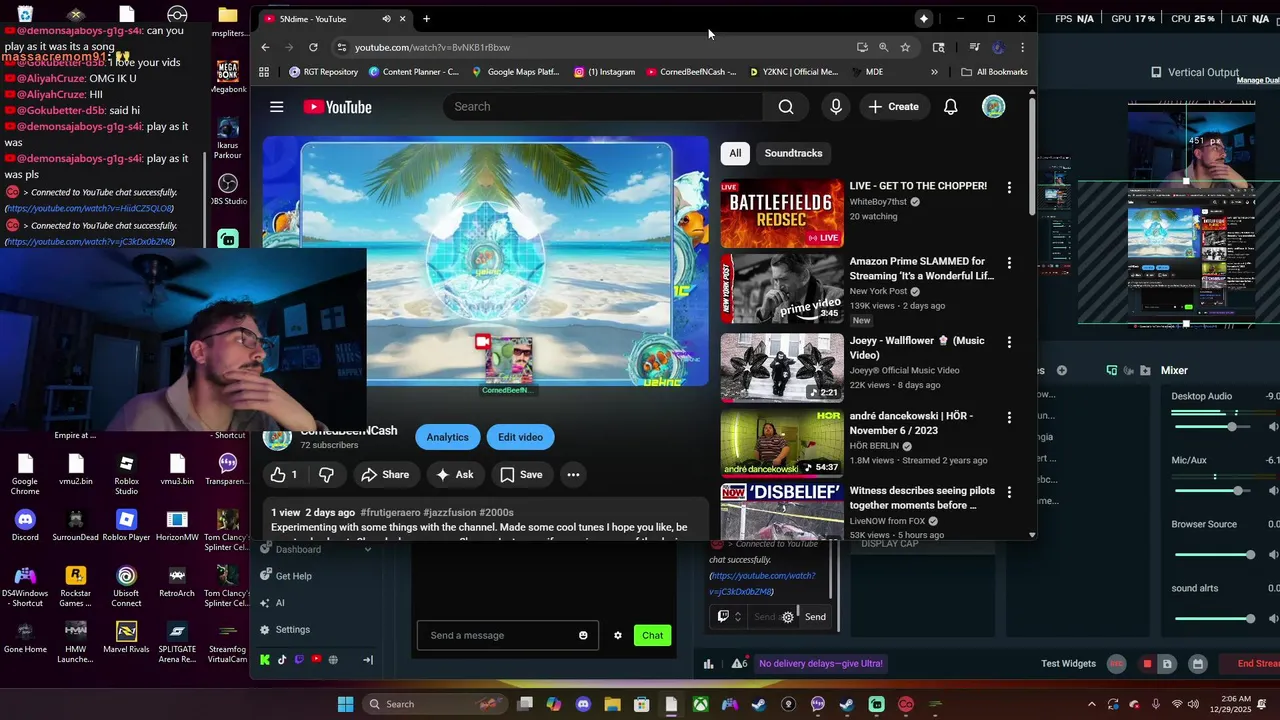This screenshot has height=720, width=1280.
Task: Open options for Battlefield Redsec video
Action: pyautogui.click(x=1009, y=187)
